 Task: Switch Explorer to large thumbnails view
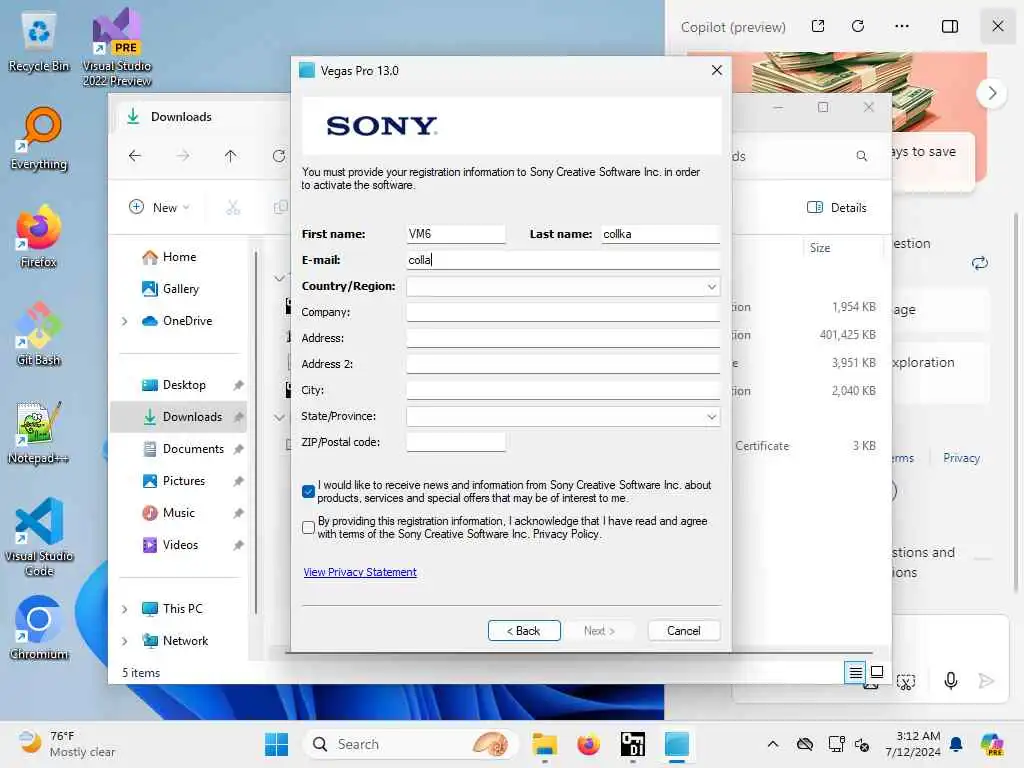pyautogui.click(x=877, y=672)
